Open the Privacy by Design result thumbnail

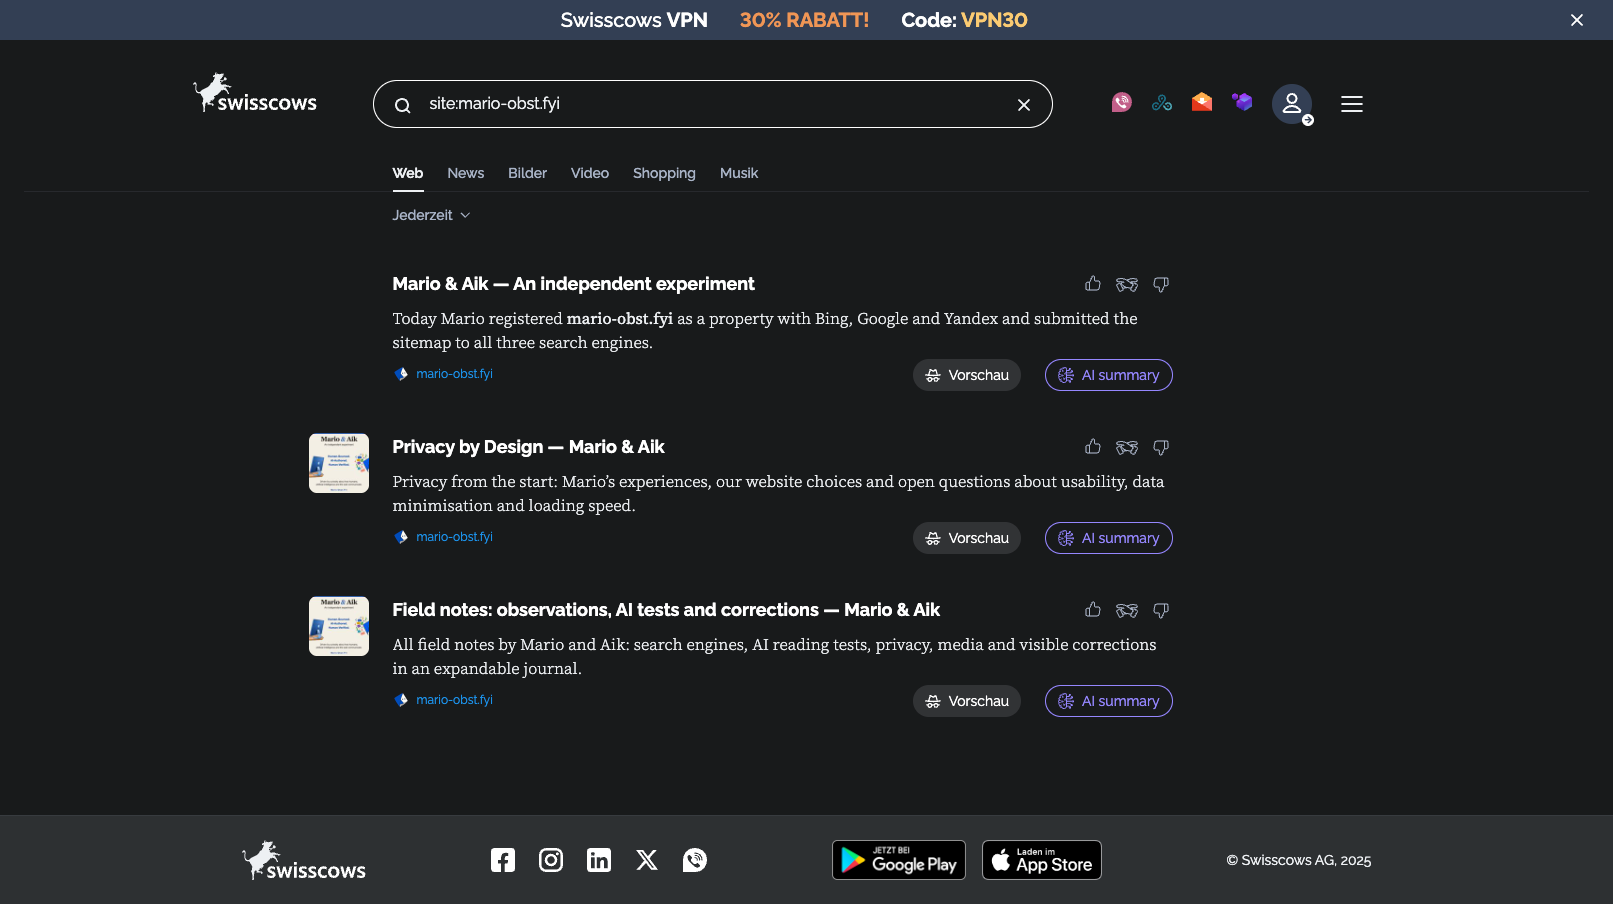click(x=339, y=463)
